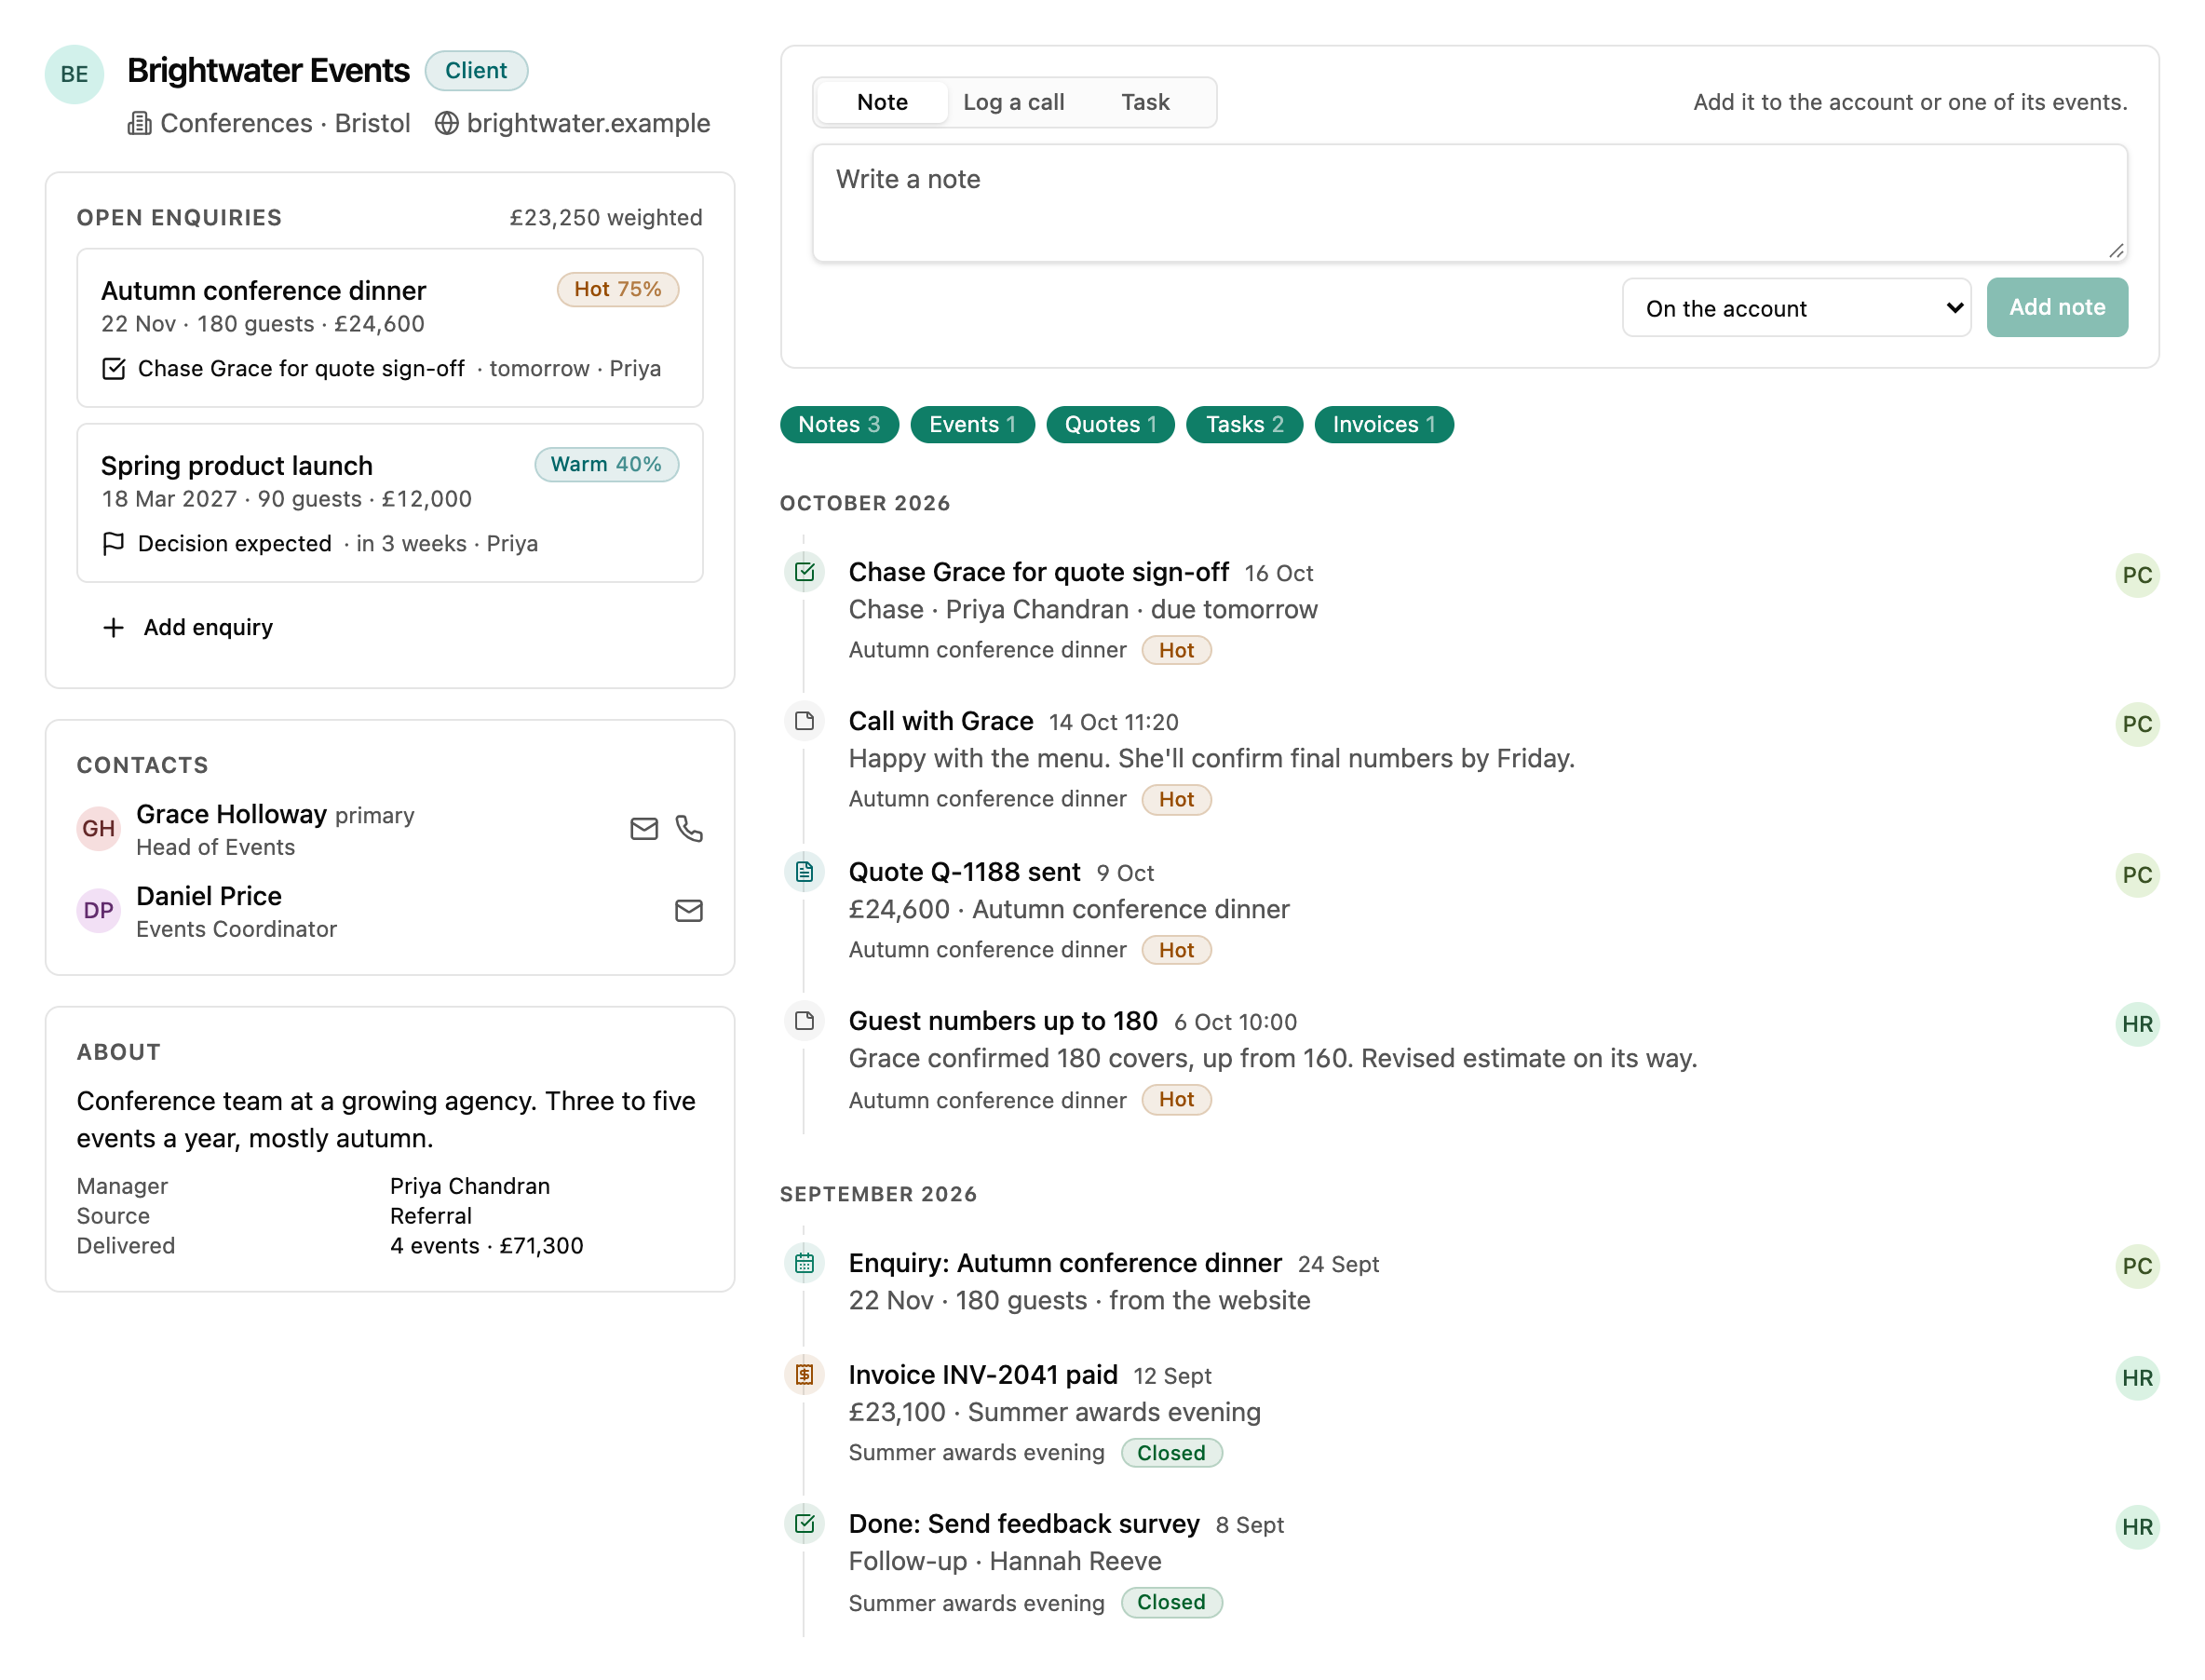
Task: Click in the Write a note text area
Action: coord(1469,203)
